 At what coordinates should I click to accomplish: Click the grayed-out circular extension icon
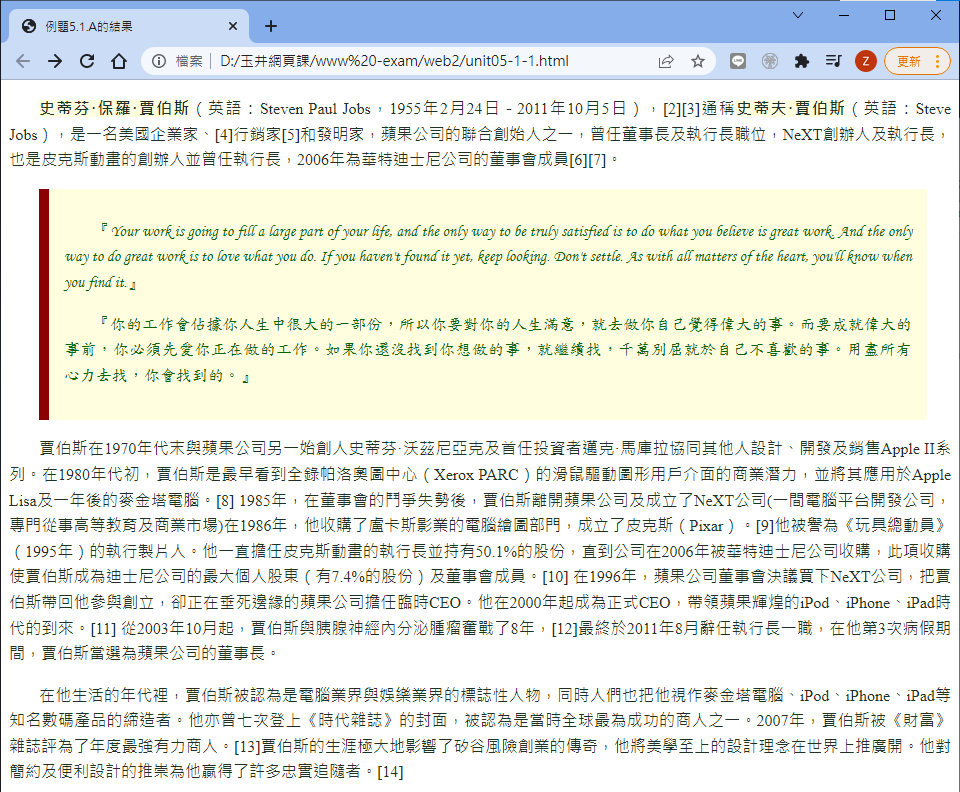tap(769, 61)
